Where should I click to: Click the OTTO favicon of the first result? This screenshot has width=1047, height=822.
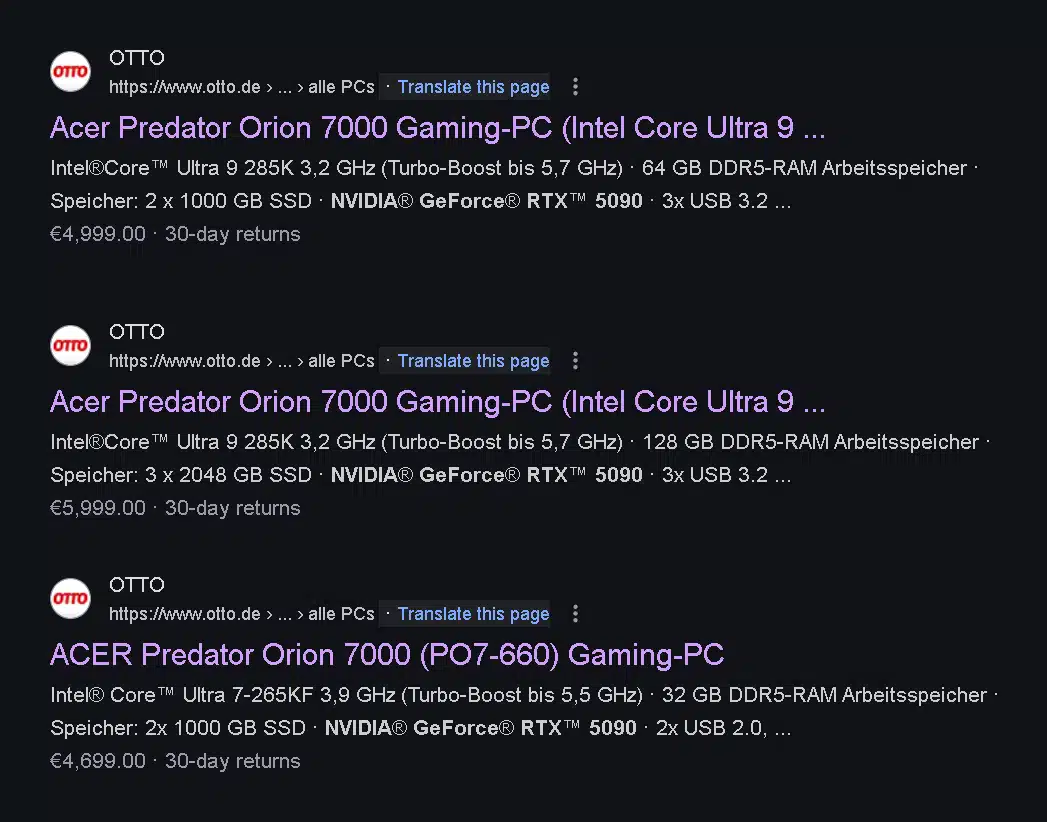[70, 71]
